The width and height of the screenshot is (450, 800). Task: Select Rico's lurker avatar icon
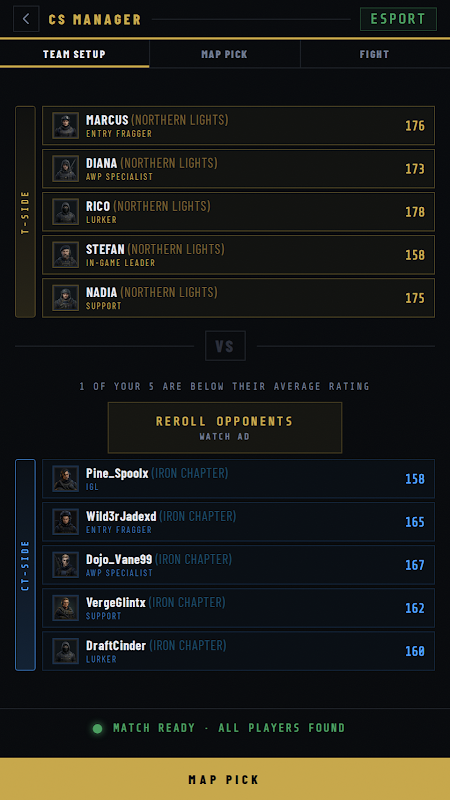66,212
